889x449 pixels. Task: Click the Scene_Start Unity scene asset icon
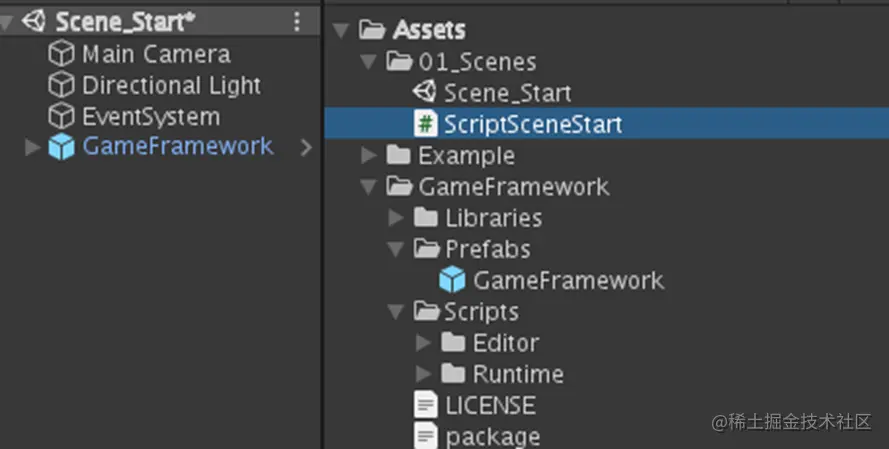click(425, 93)
